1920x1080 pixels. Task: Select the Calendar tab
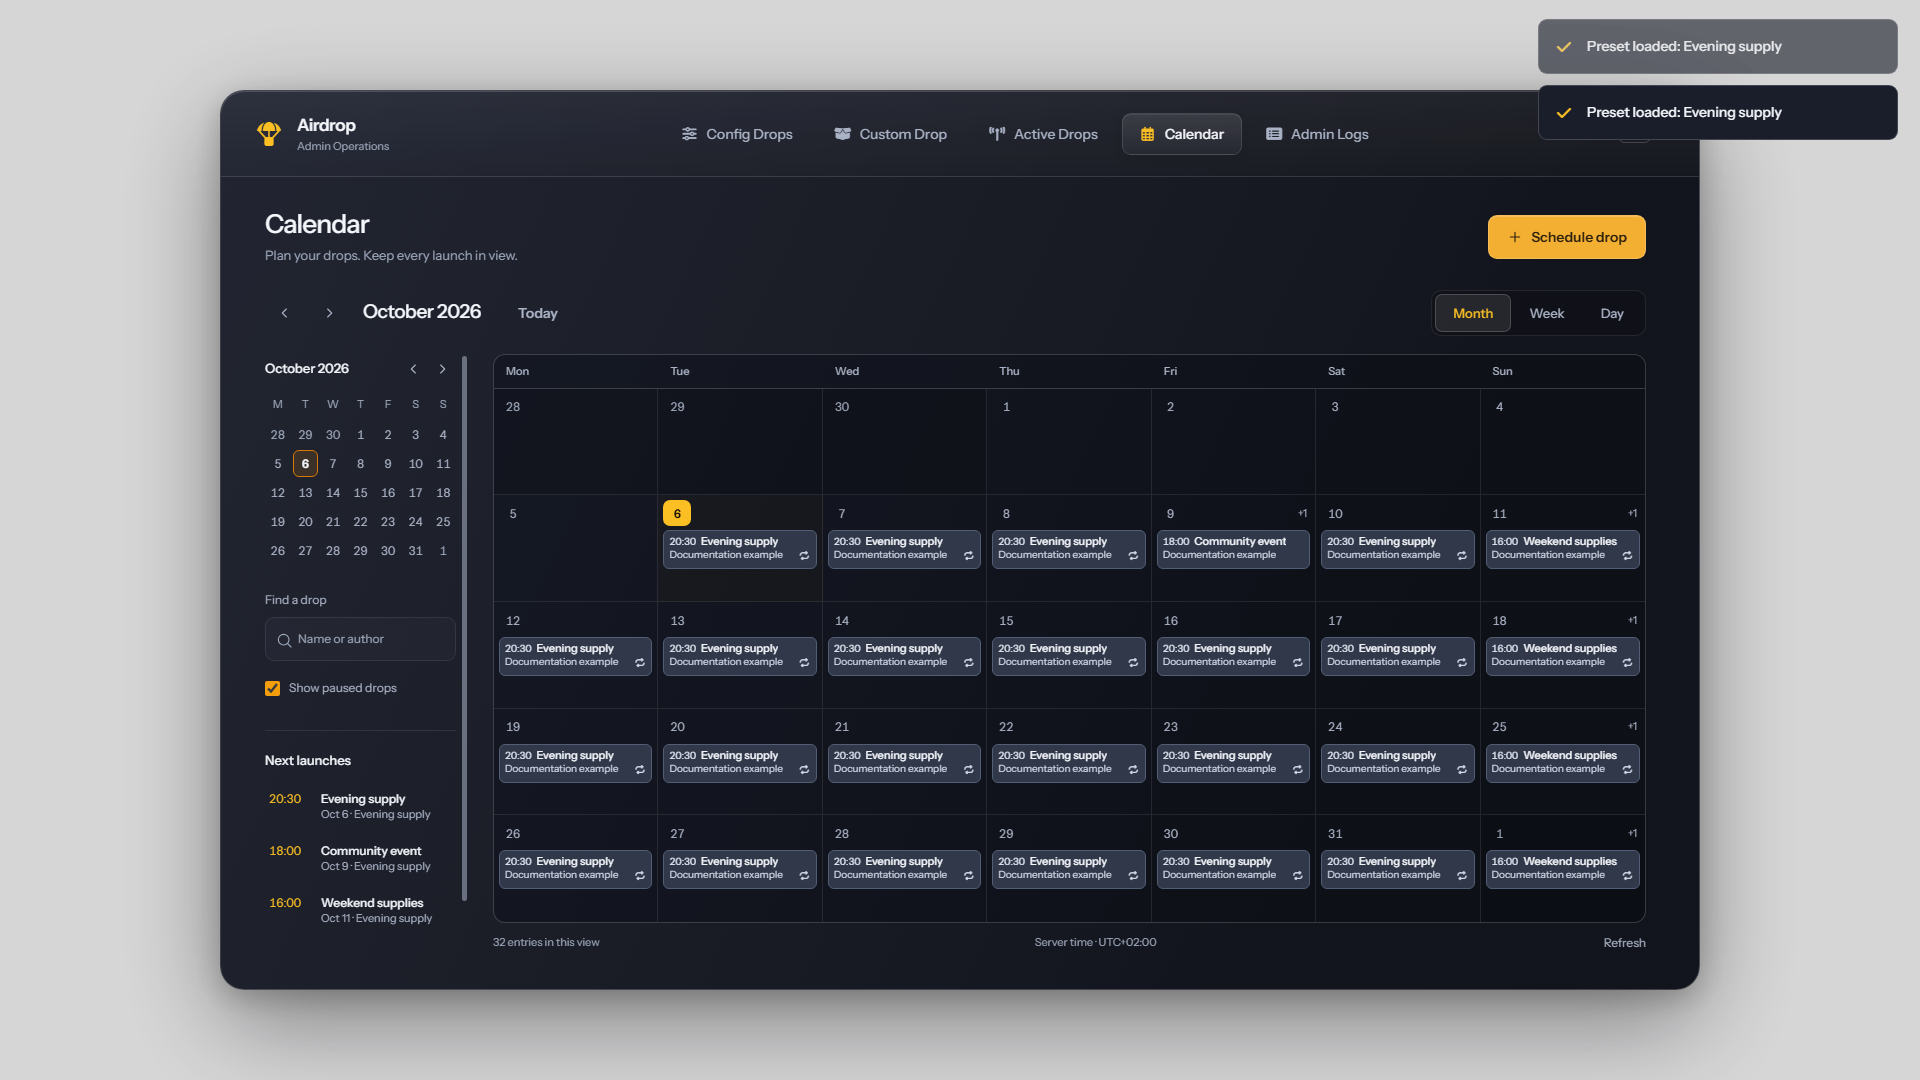[1182, 134]
